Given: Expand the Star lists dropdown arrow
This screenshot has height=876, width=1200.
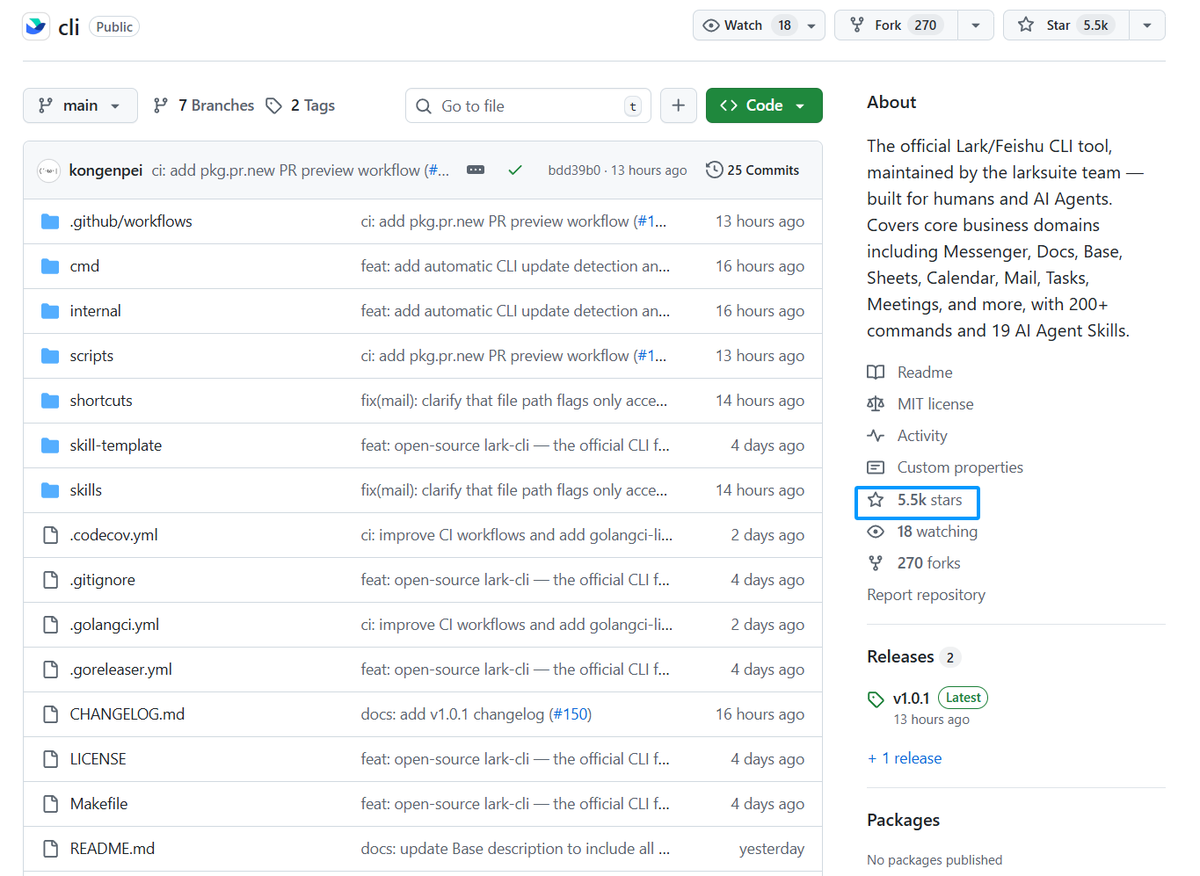Looking at the screenshot, I should [x=1147, y=25].
